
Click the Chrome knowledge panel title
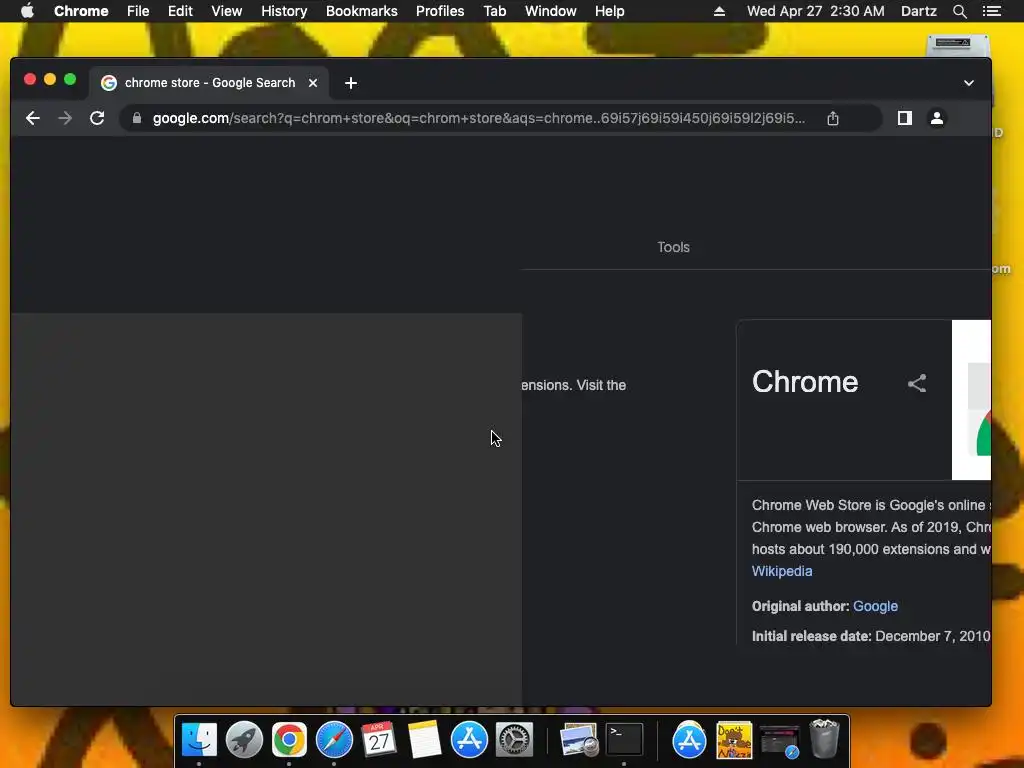pyautogui.click(x=805, y=382)
